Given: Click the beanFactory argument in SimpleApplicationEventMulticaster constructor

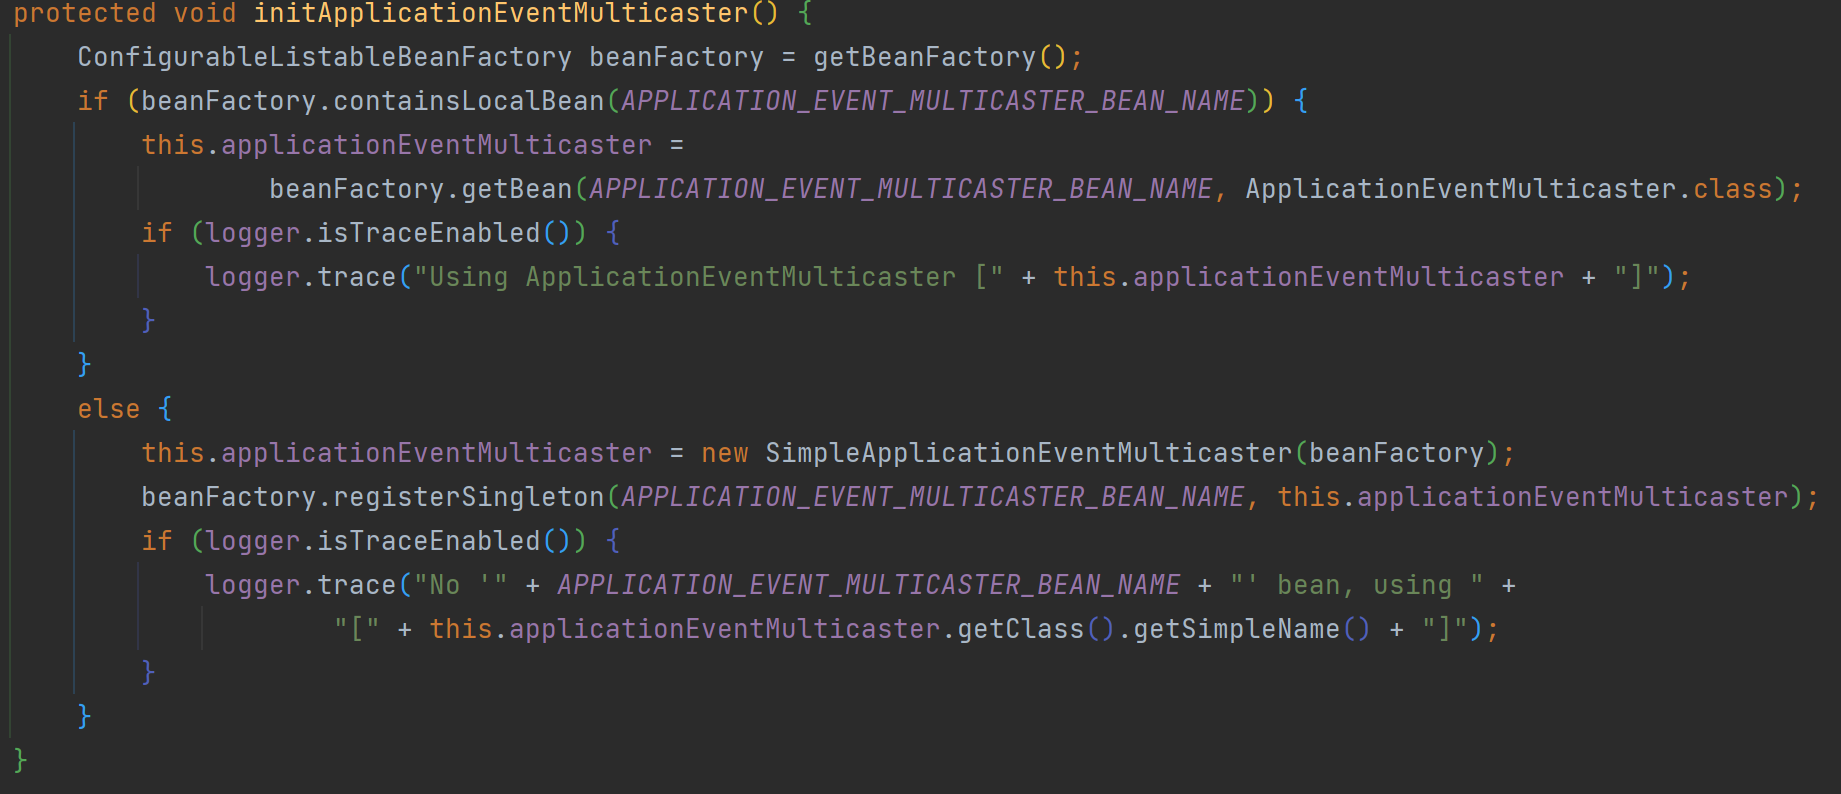Looking at the screenshot, I should pos(1397,453).
